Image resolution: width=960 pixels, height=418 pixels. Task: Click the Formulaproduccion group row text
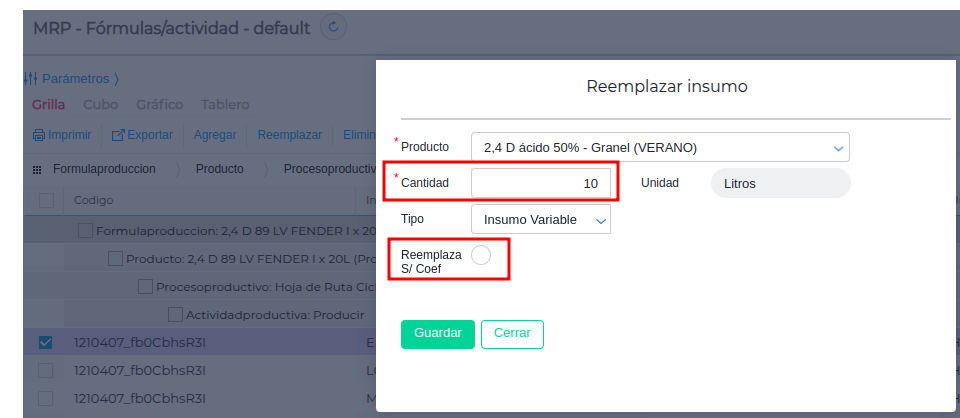click(x=236, y=231)
